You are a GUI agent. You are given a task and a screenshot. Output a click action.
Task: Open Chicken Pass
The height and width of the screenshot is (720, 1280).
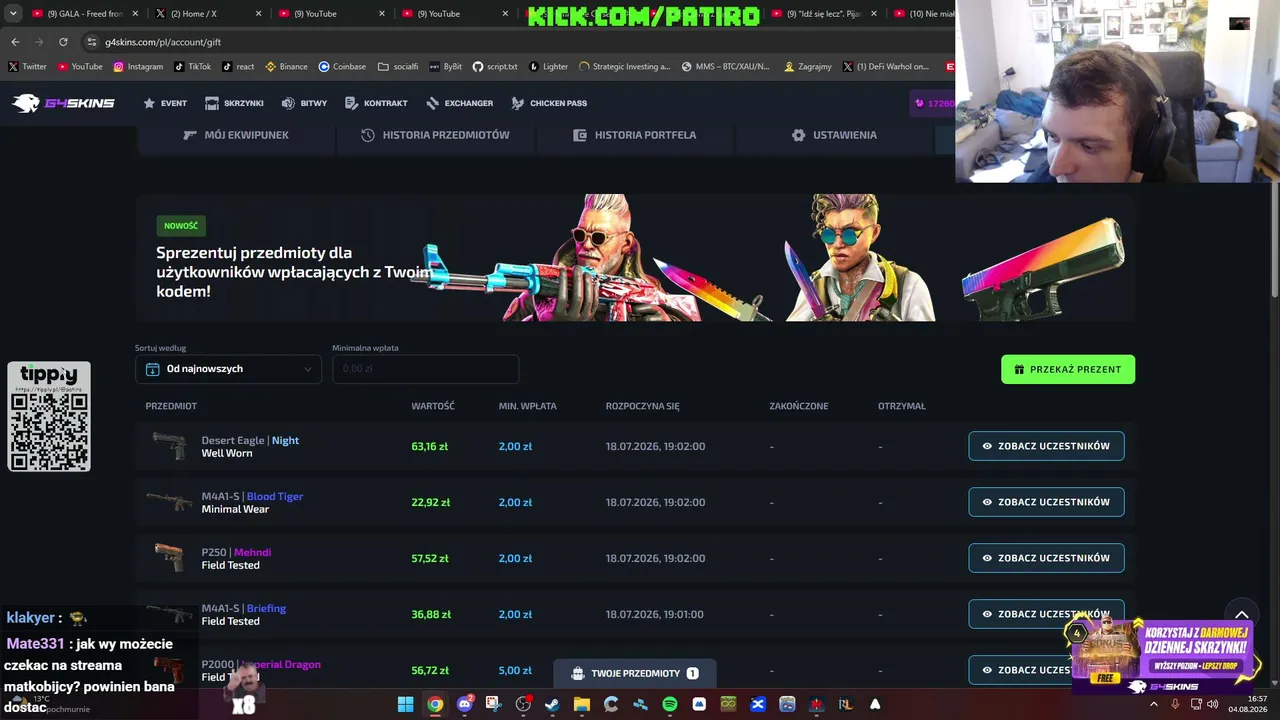549,103
